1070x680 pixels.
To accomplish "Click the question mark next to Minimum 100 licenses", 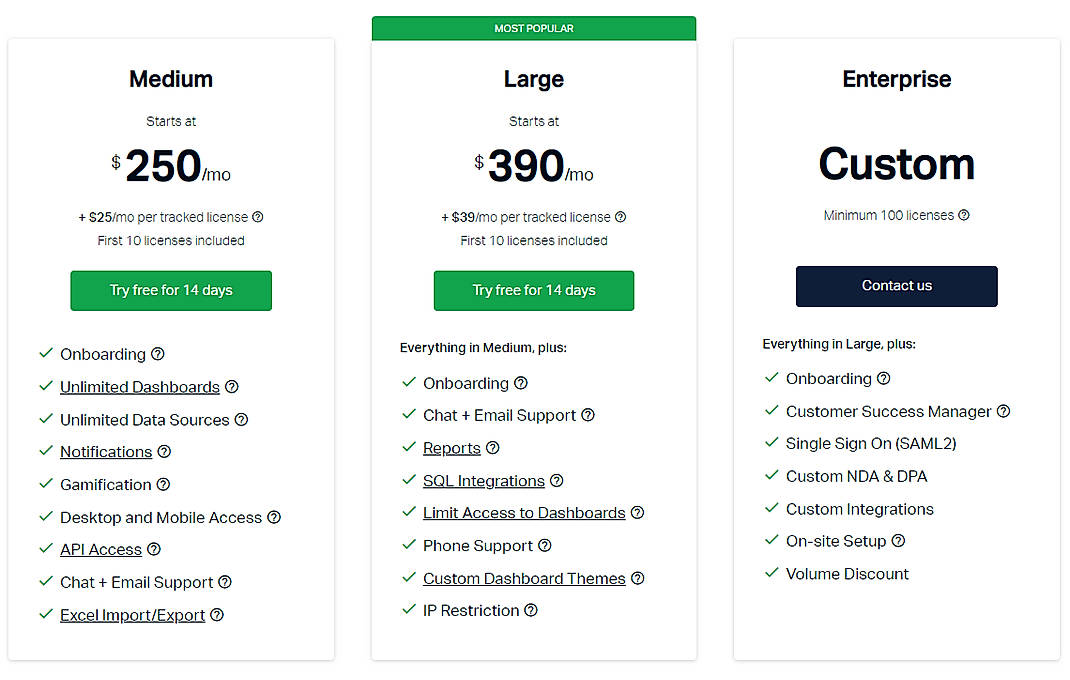I will pos(963,215).
